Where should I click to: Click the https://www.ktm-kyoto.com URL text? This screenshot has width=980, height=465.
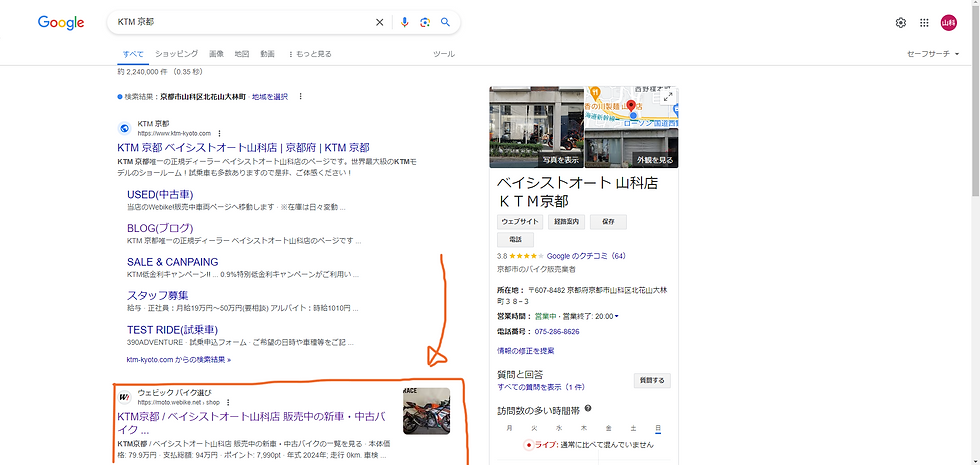pyautogui.click(x=174, y=133)
